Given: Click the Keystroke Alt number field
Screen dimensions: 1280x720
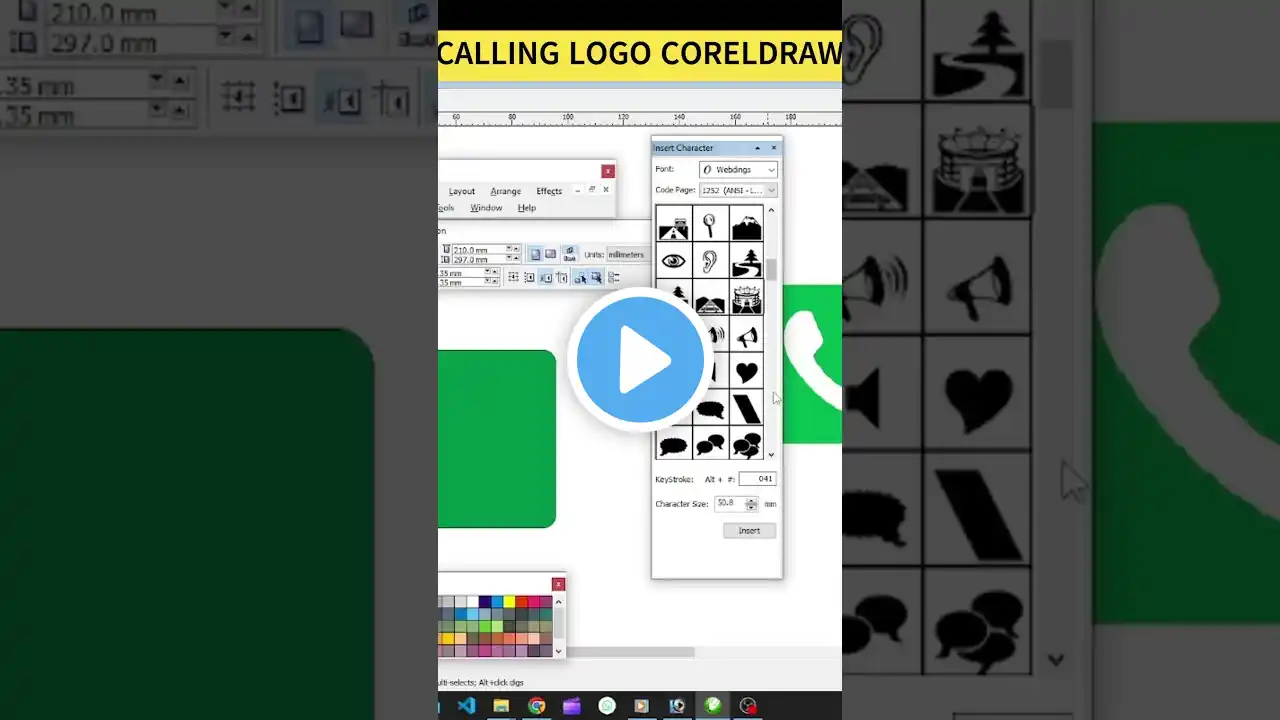Looking at the screenshot, I should (x=758, y=479).
